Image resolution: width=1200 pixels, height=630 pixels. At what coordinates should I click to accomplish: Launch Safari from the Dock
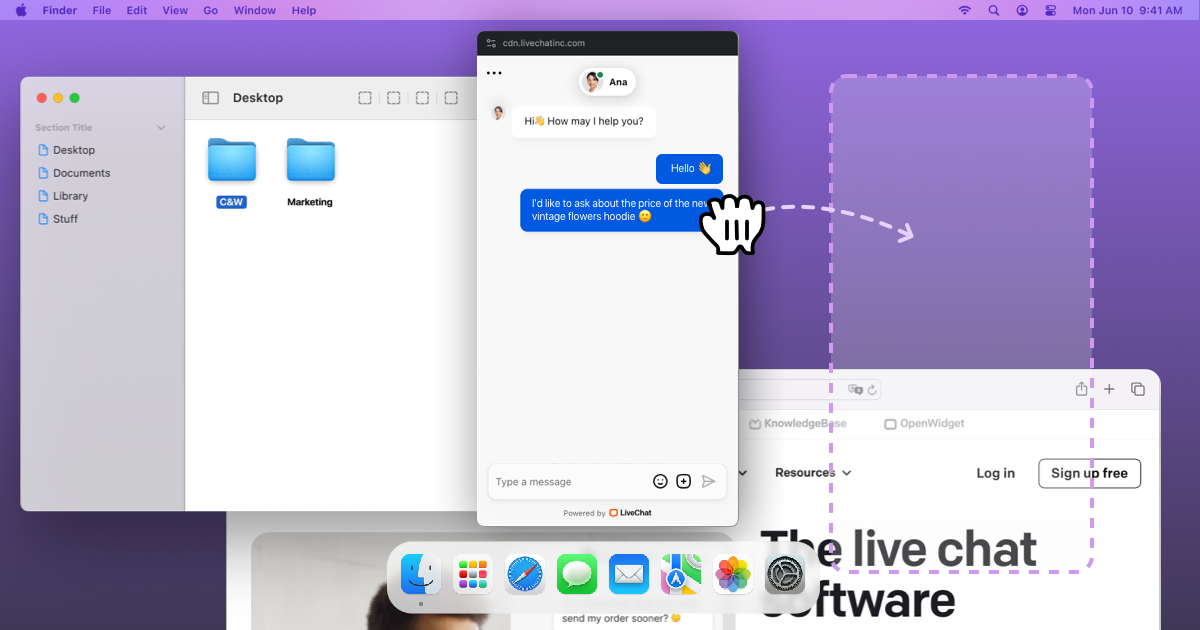525,575
